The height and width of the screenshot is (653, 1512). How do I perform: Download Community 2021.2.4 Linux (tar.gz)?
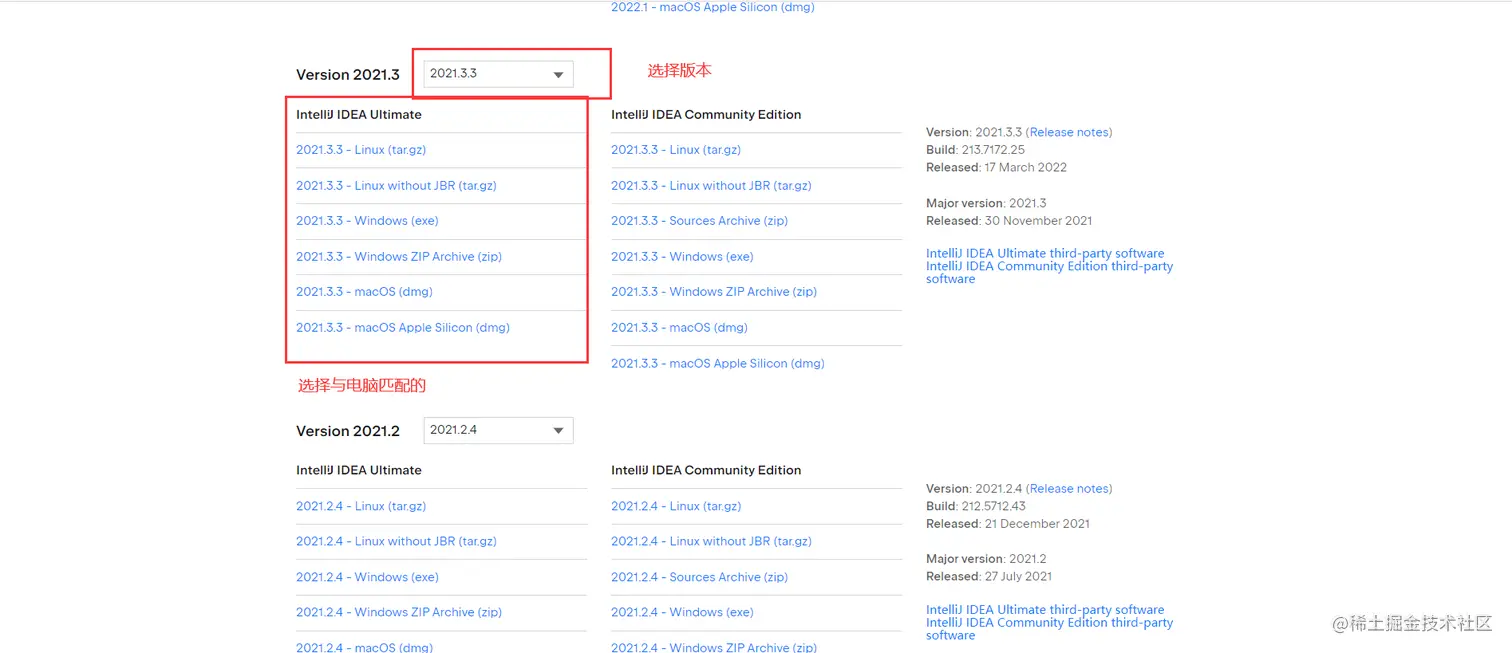[x=676, y=506]
